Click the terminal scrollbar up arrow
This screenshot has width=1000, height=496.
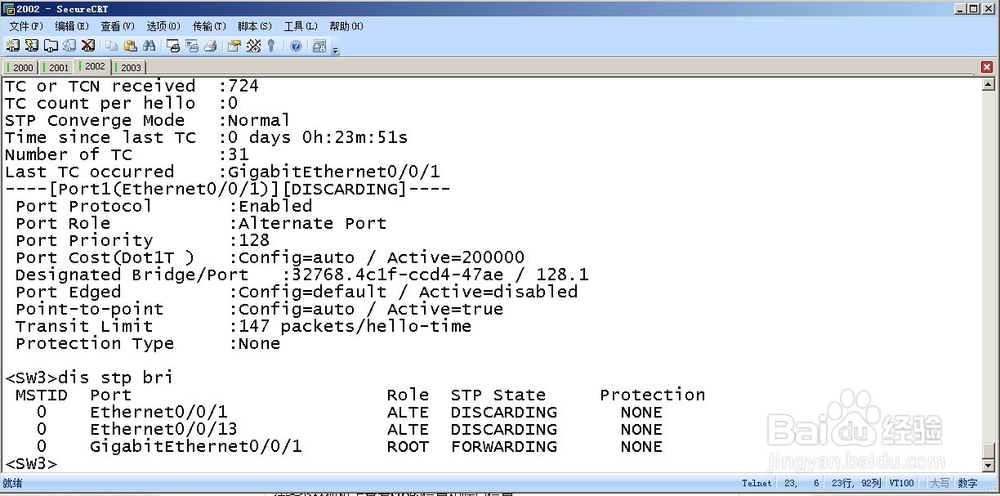pyautogui.click(x=988, y=84)
